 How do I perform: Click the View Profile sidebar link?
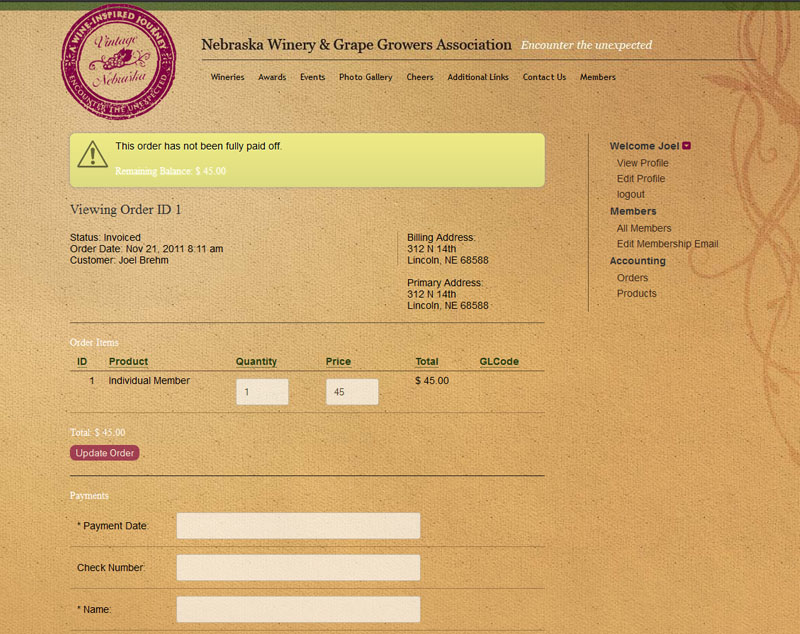click(x=642, y=163)
